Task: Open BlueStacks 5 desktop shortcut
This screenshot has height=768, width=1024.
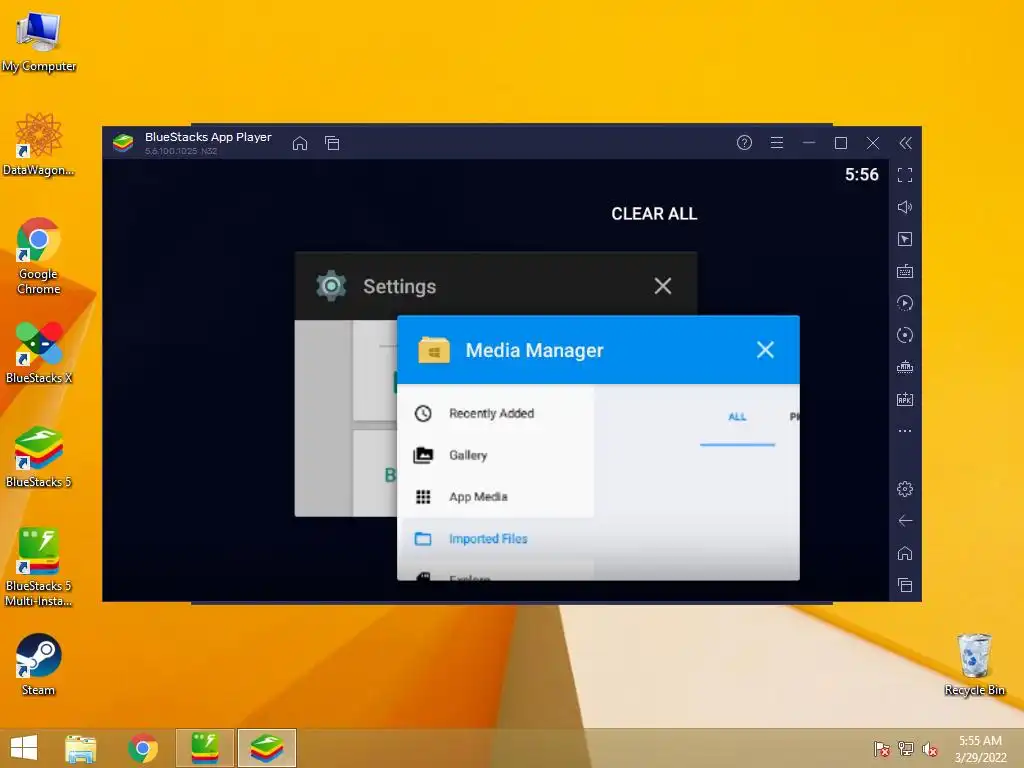Action: pyautogui.click(x=39, y=456)
